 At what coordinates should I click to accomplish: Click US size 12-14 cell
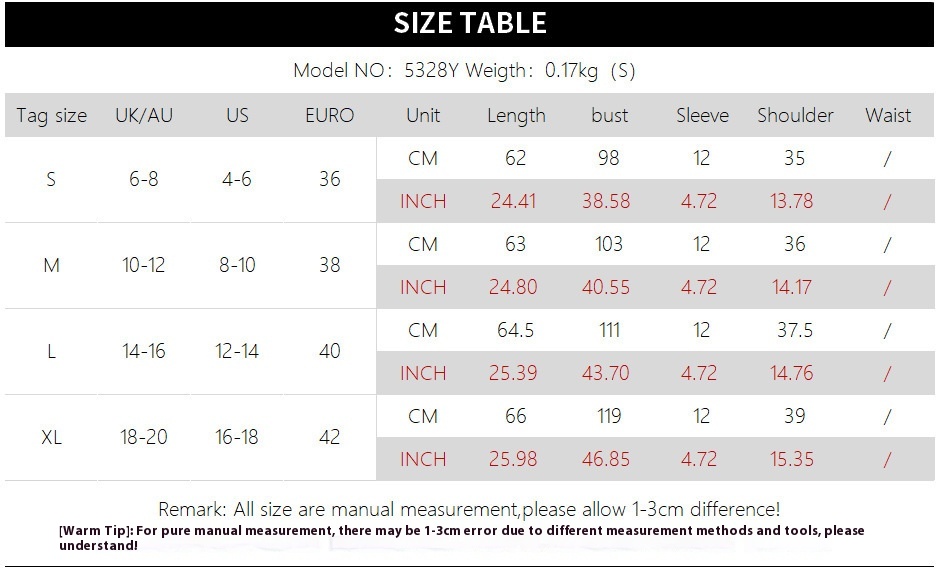[x=237, y=351]
